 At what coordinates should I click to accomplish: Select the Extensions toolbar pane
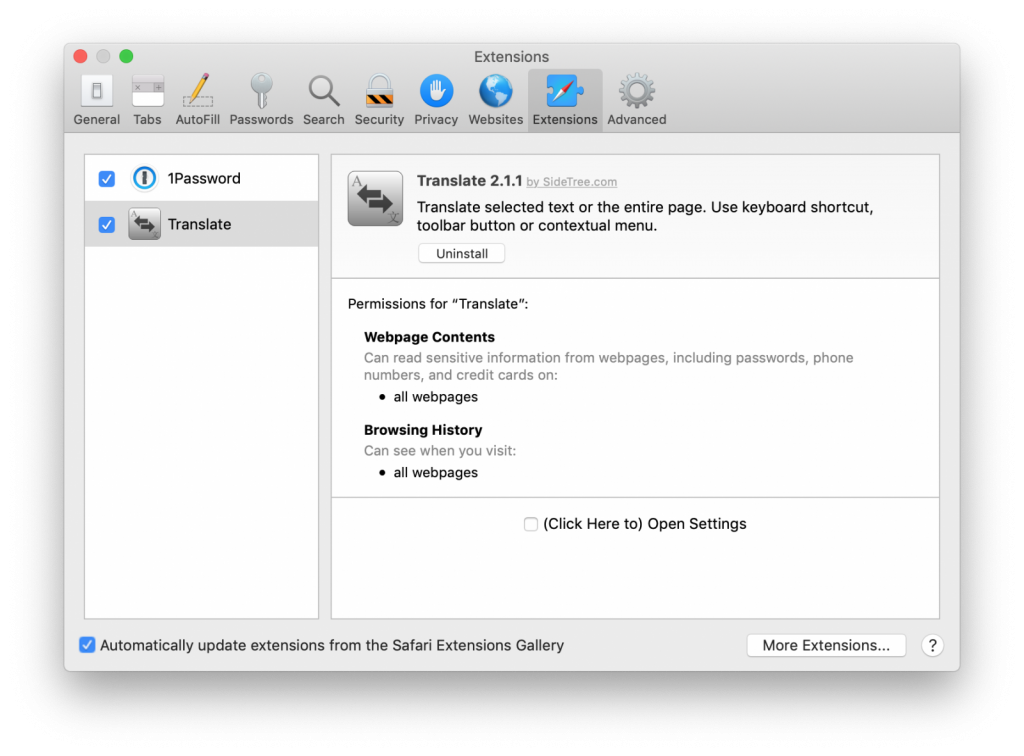(x=565, y=100)
